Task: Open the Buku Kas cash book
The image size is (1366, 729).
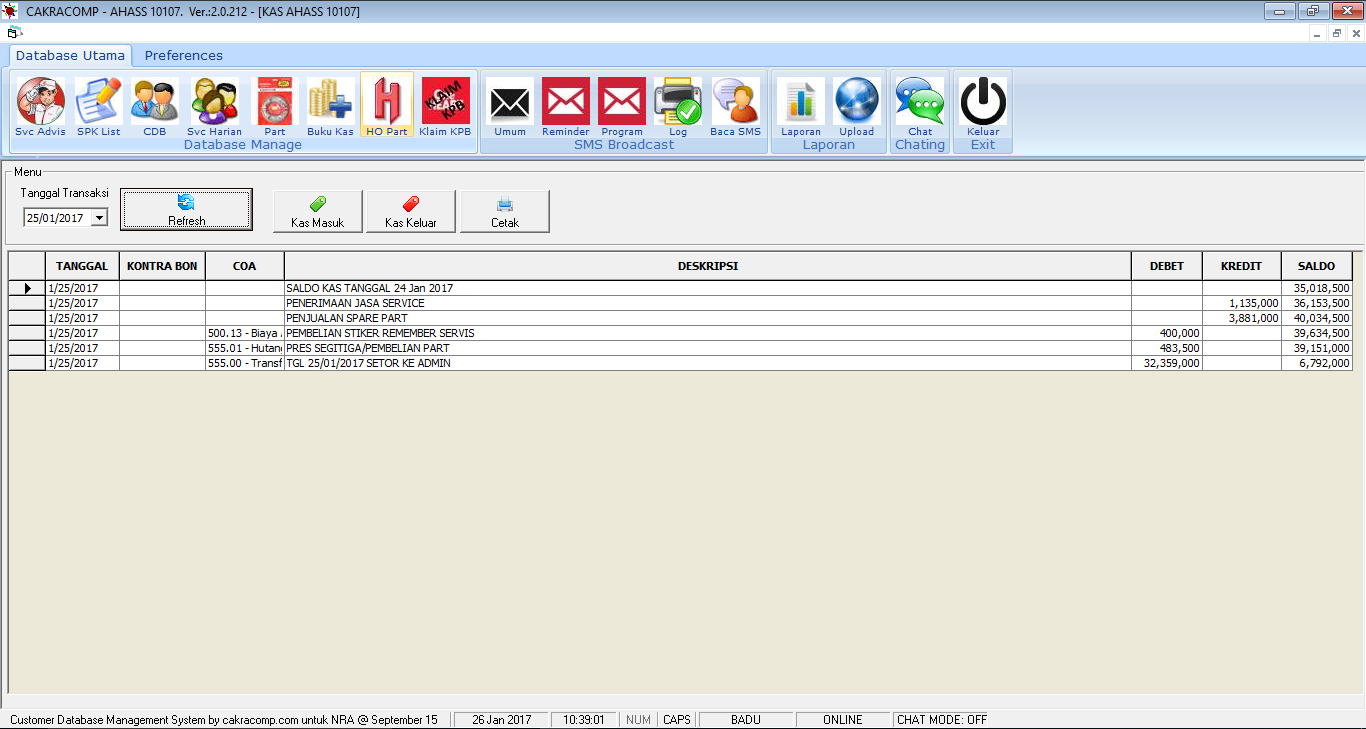Action: (330, 103)
